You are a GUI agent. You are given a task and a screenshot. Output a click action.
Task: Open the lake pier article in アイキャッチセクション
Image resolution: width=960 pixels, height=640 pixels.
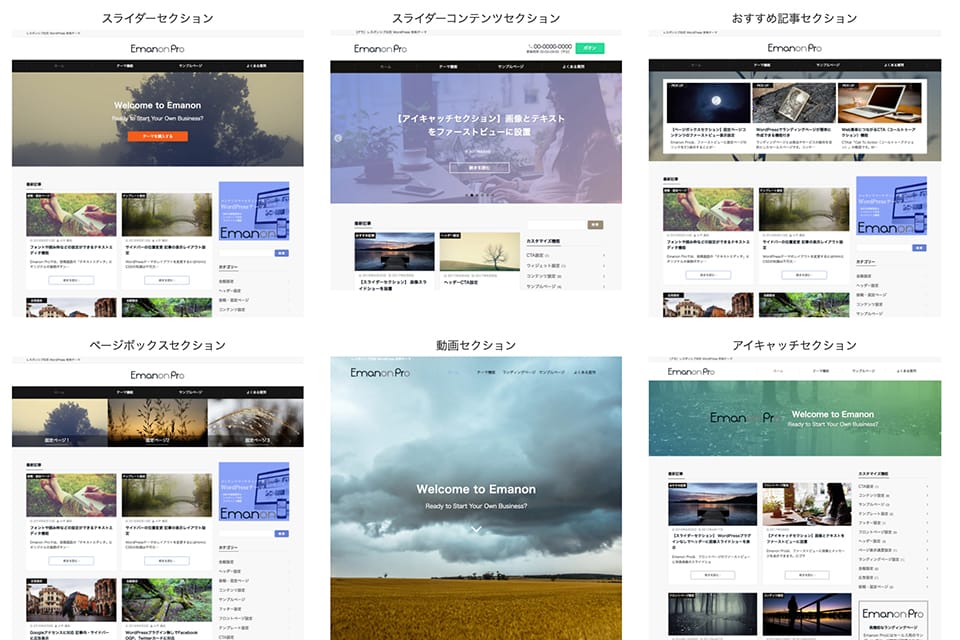click(x=713, y=505)
